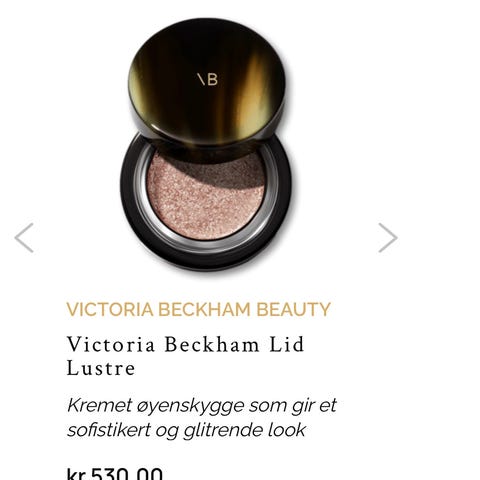Image resolution: width=480 pixels, height=480 pixels.
Task: Click the kr 530.00 price text
Action: click(x=115, y=473)
